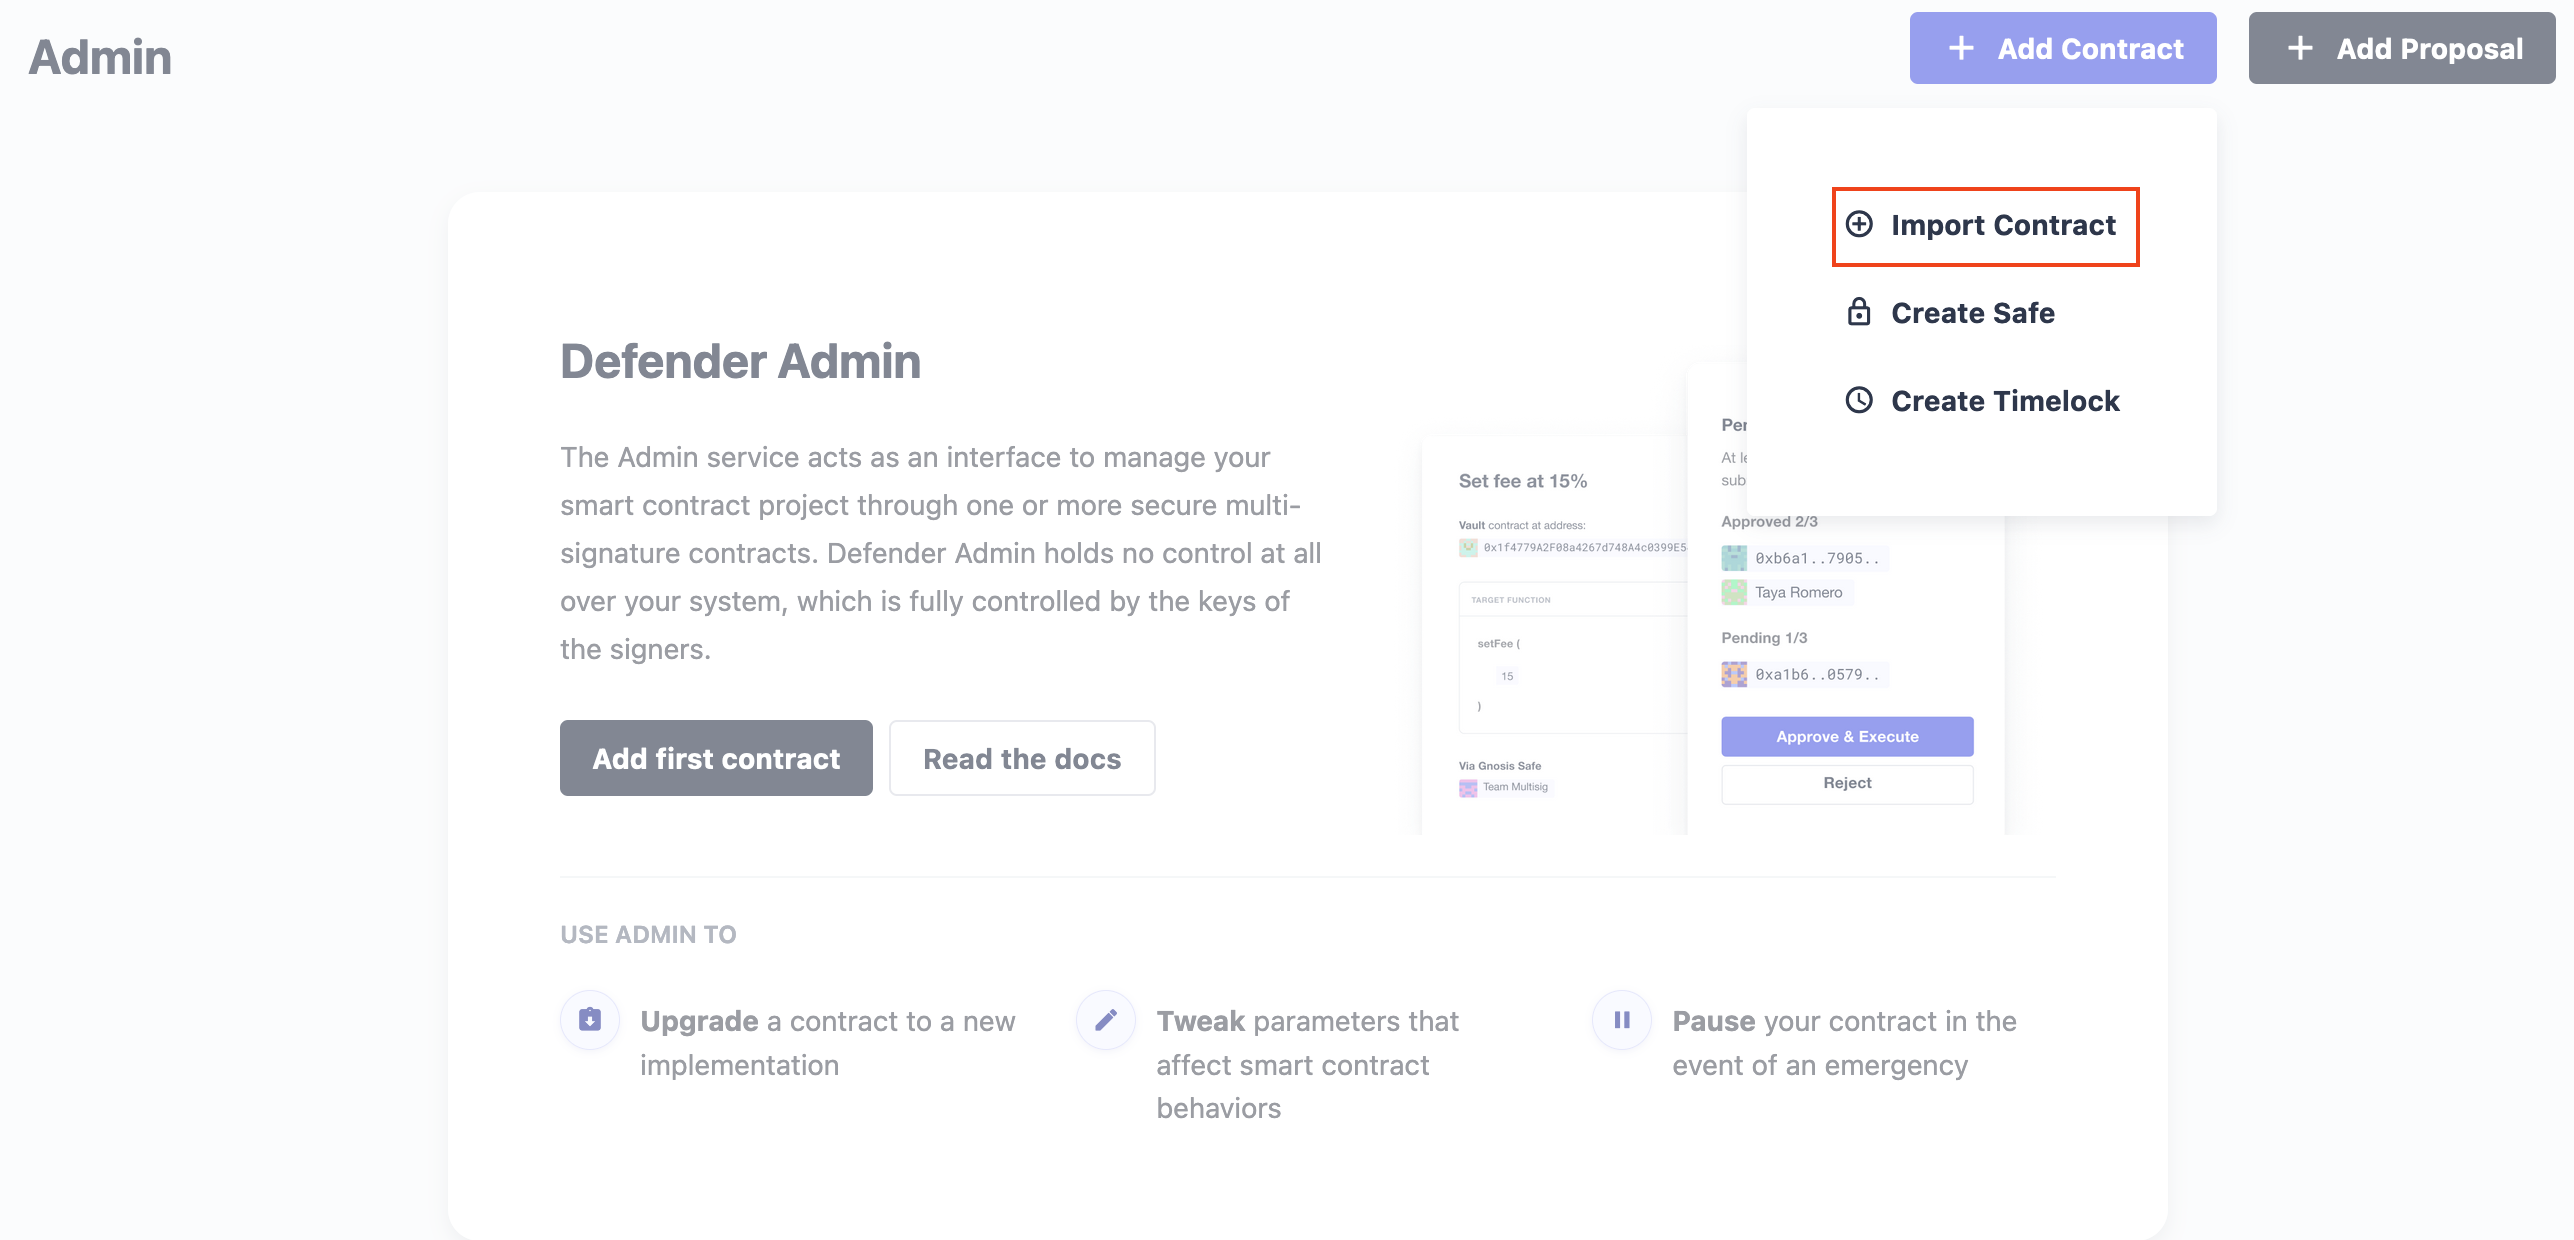Screen dimensions: 2574x1240
Task: Click the Pause icon
Action: click(x=1622, y=1020)
